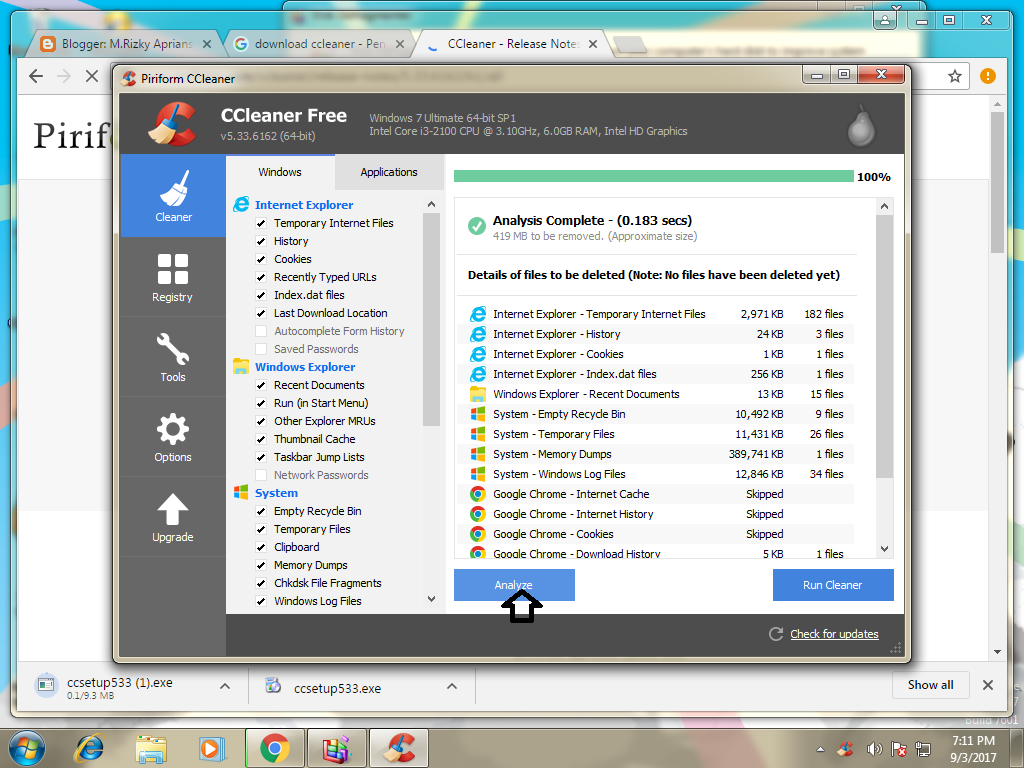Click the results pane vertical scrollbar
The width and height of the screenshot is (1024, 768).
click(x=884, y=346)
